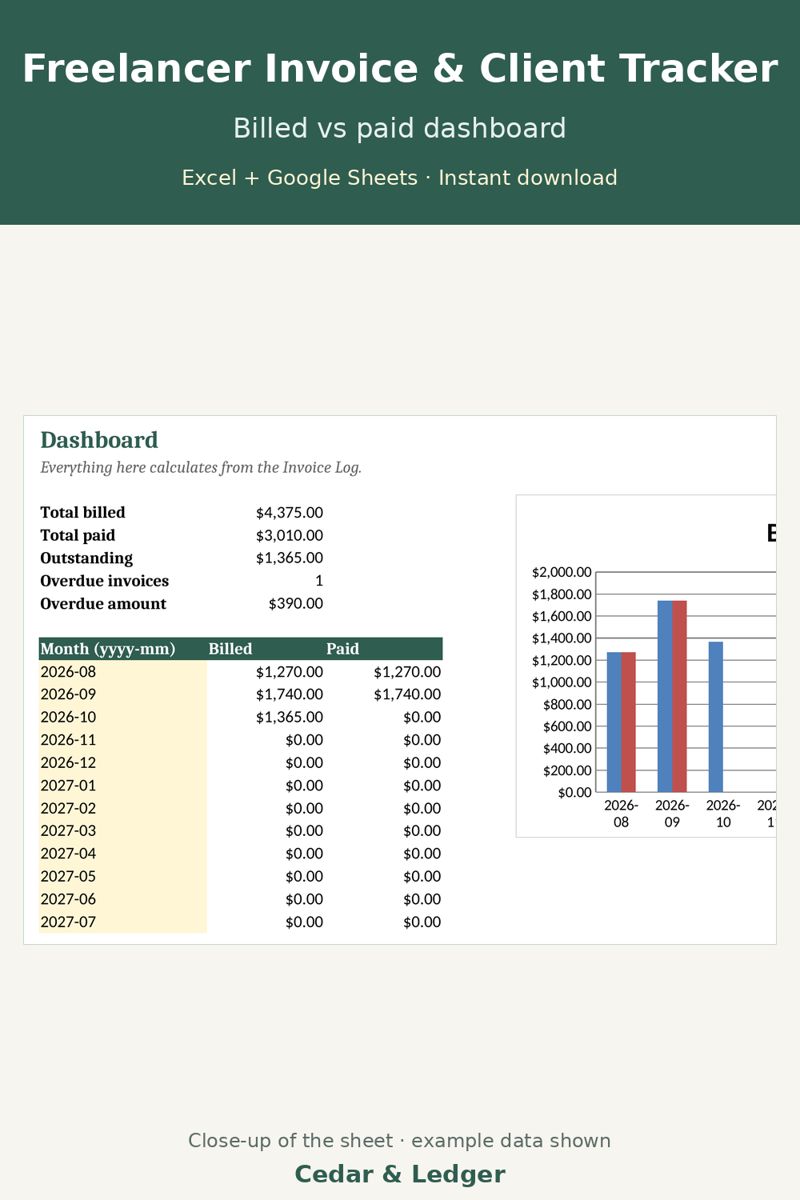The image size is (800, 1200).
Task: Select the Overdue amount label
Action: [x=103, y=604]
